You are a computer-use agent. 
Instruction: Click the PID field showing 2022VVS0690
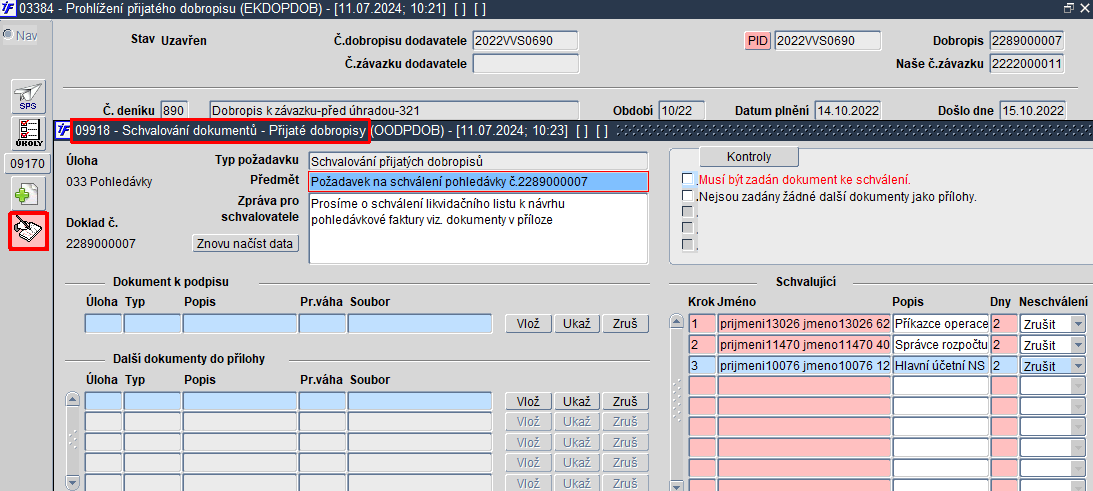click(x=827, y=41)
